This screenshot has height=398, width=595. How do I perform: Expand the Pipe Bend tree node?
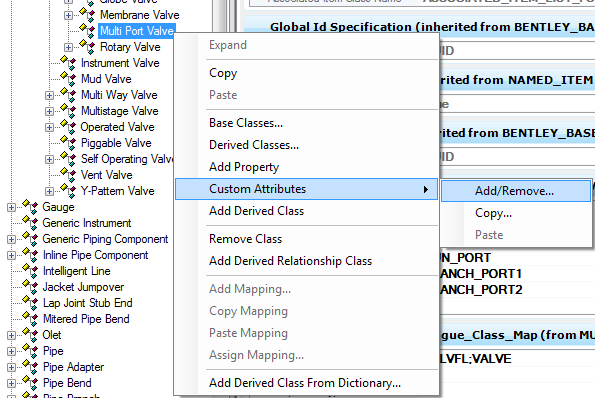click(11, 383)
